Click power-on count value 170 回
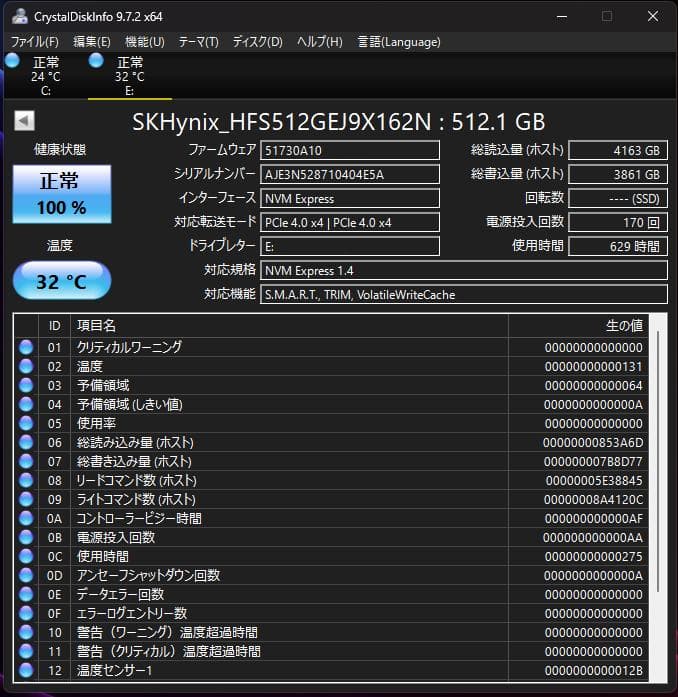Viewport: 678px width, 697px height. coord(618,222)
